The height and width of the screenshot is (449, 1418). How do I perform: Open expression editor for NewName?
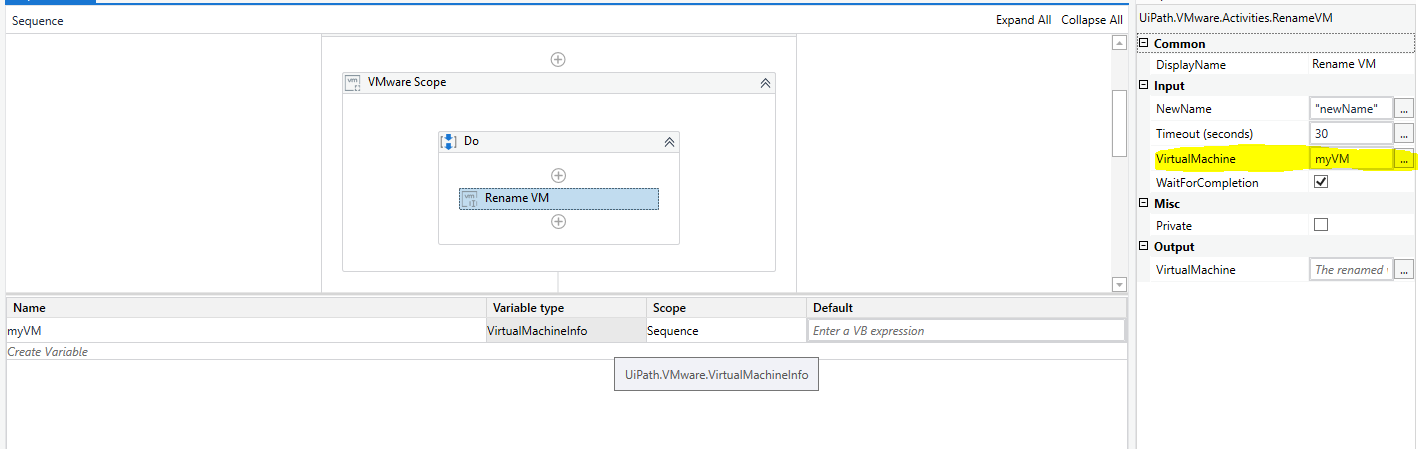tap(1404, 108)
